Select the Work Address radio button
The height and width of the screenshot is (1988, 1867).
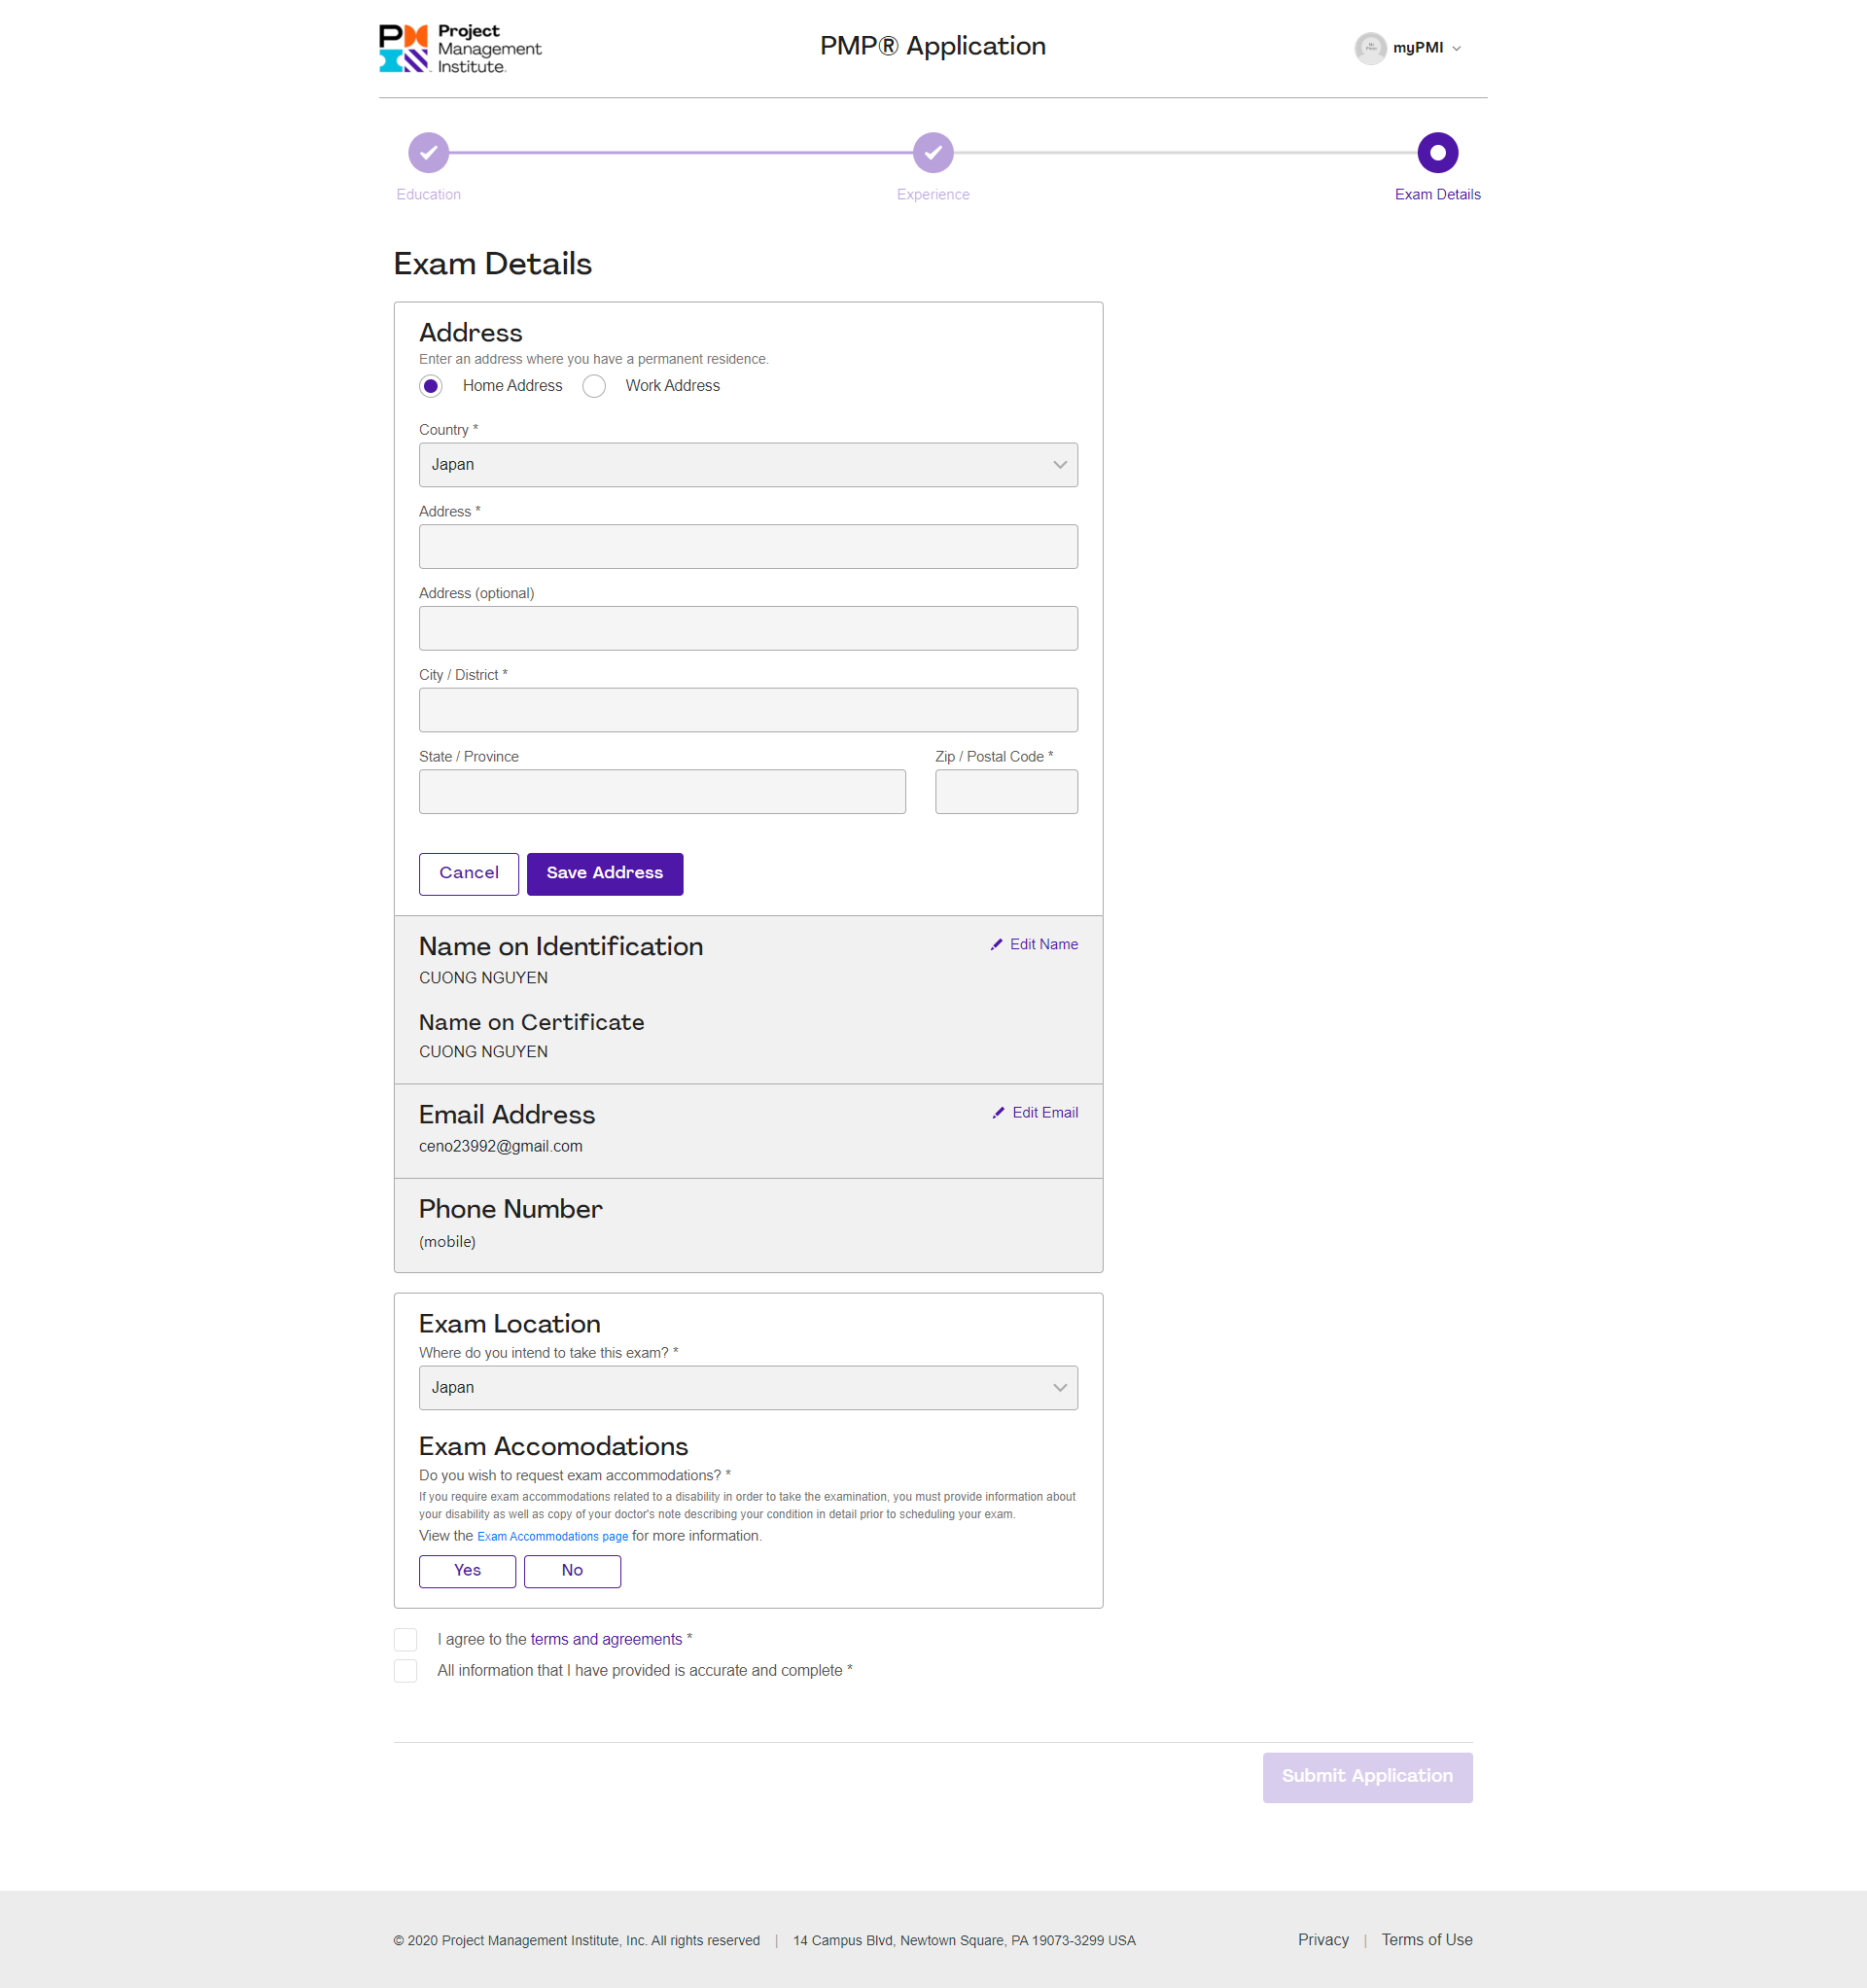tap(594, 386)
